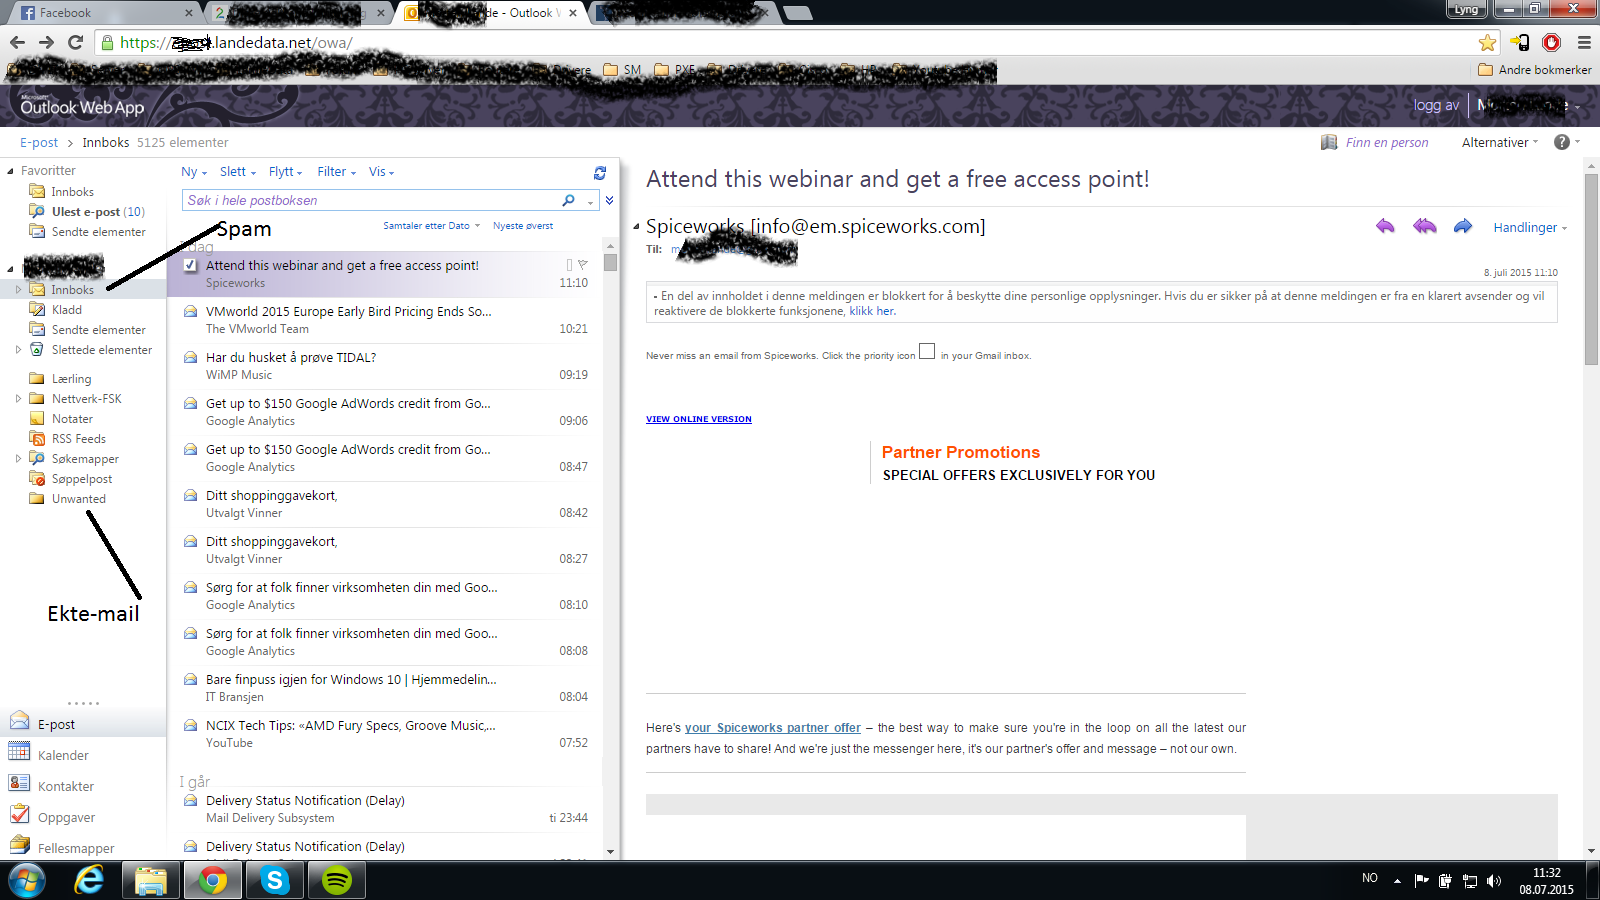Open the RSS Feeds folder
The image size is (1600, 900).
coord(78,439)
